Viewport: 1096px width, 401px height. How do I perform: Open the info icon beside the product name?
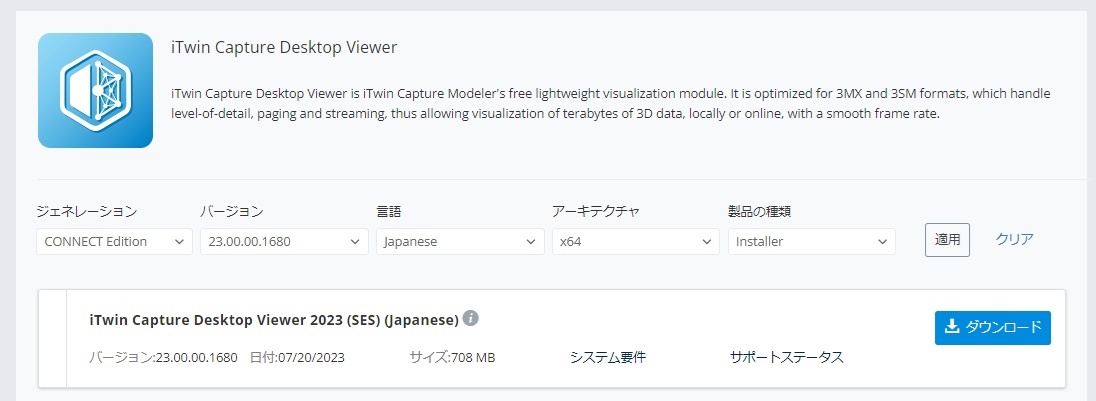471,319
